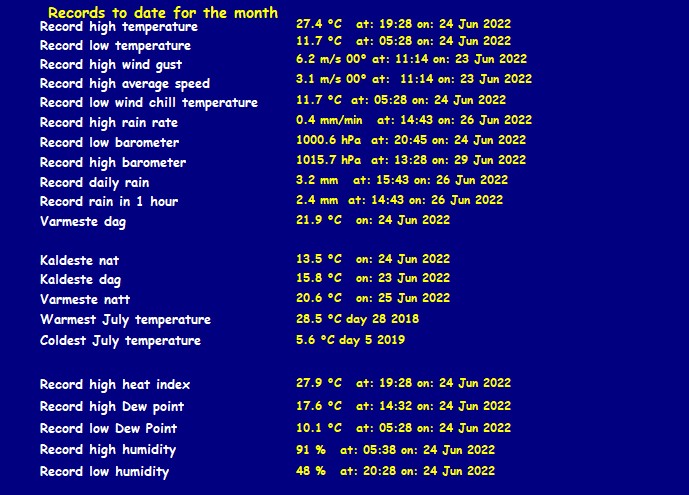Click the 'Record high average speed' label

point(125,84)
